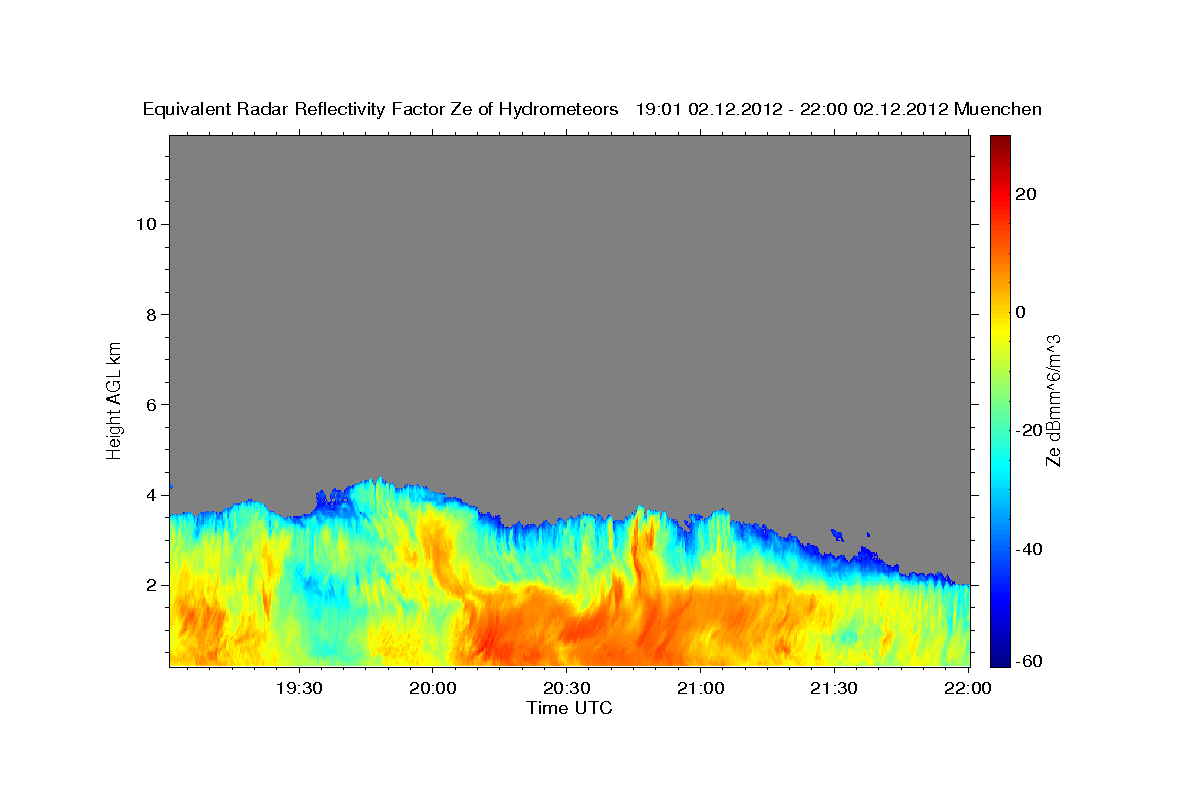Click the 22:00 time tick label
The image size is (1200, 800).
(967, 688)
